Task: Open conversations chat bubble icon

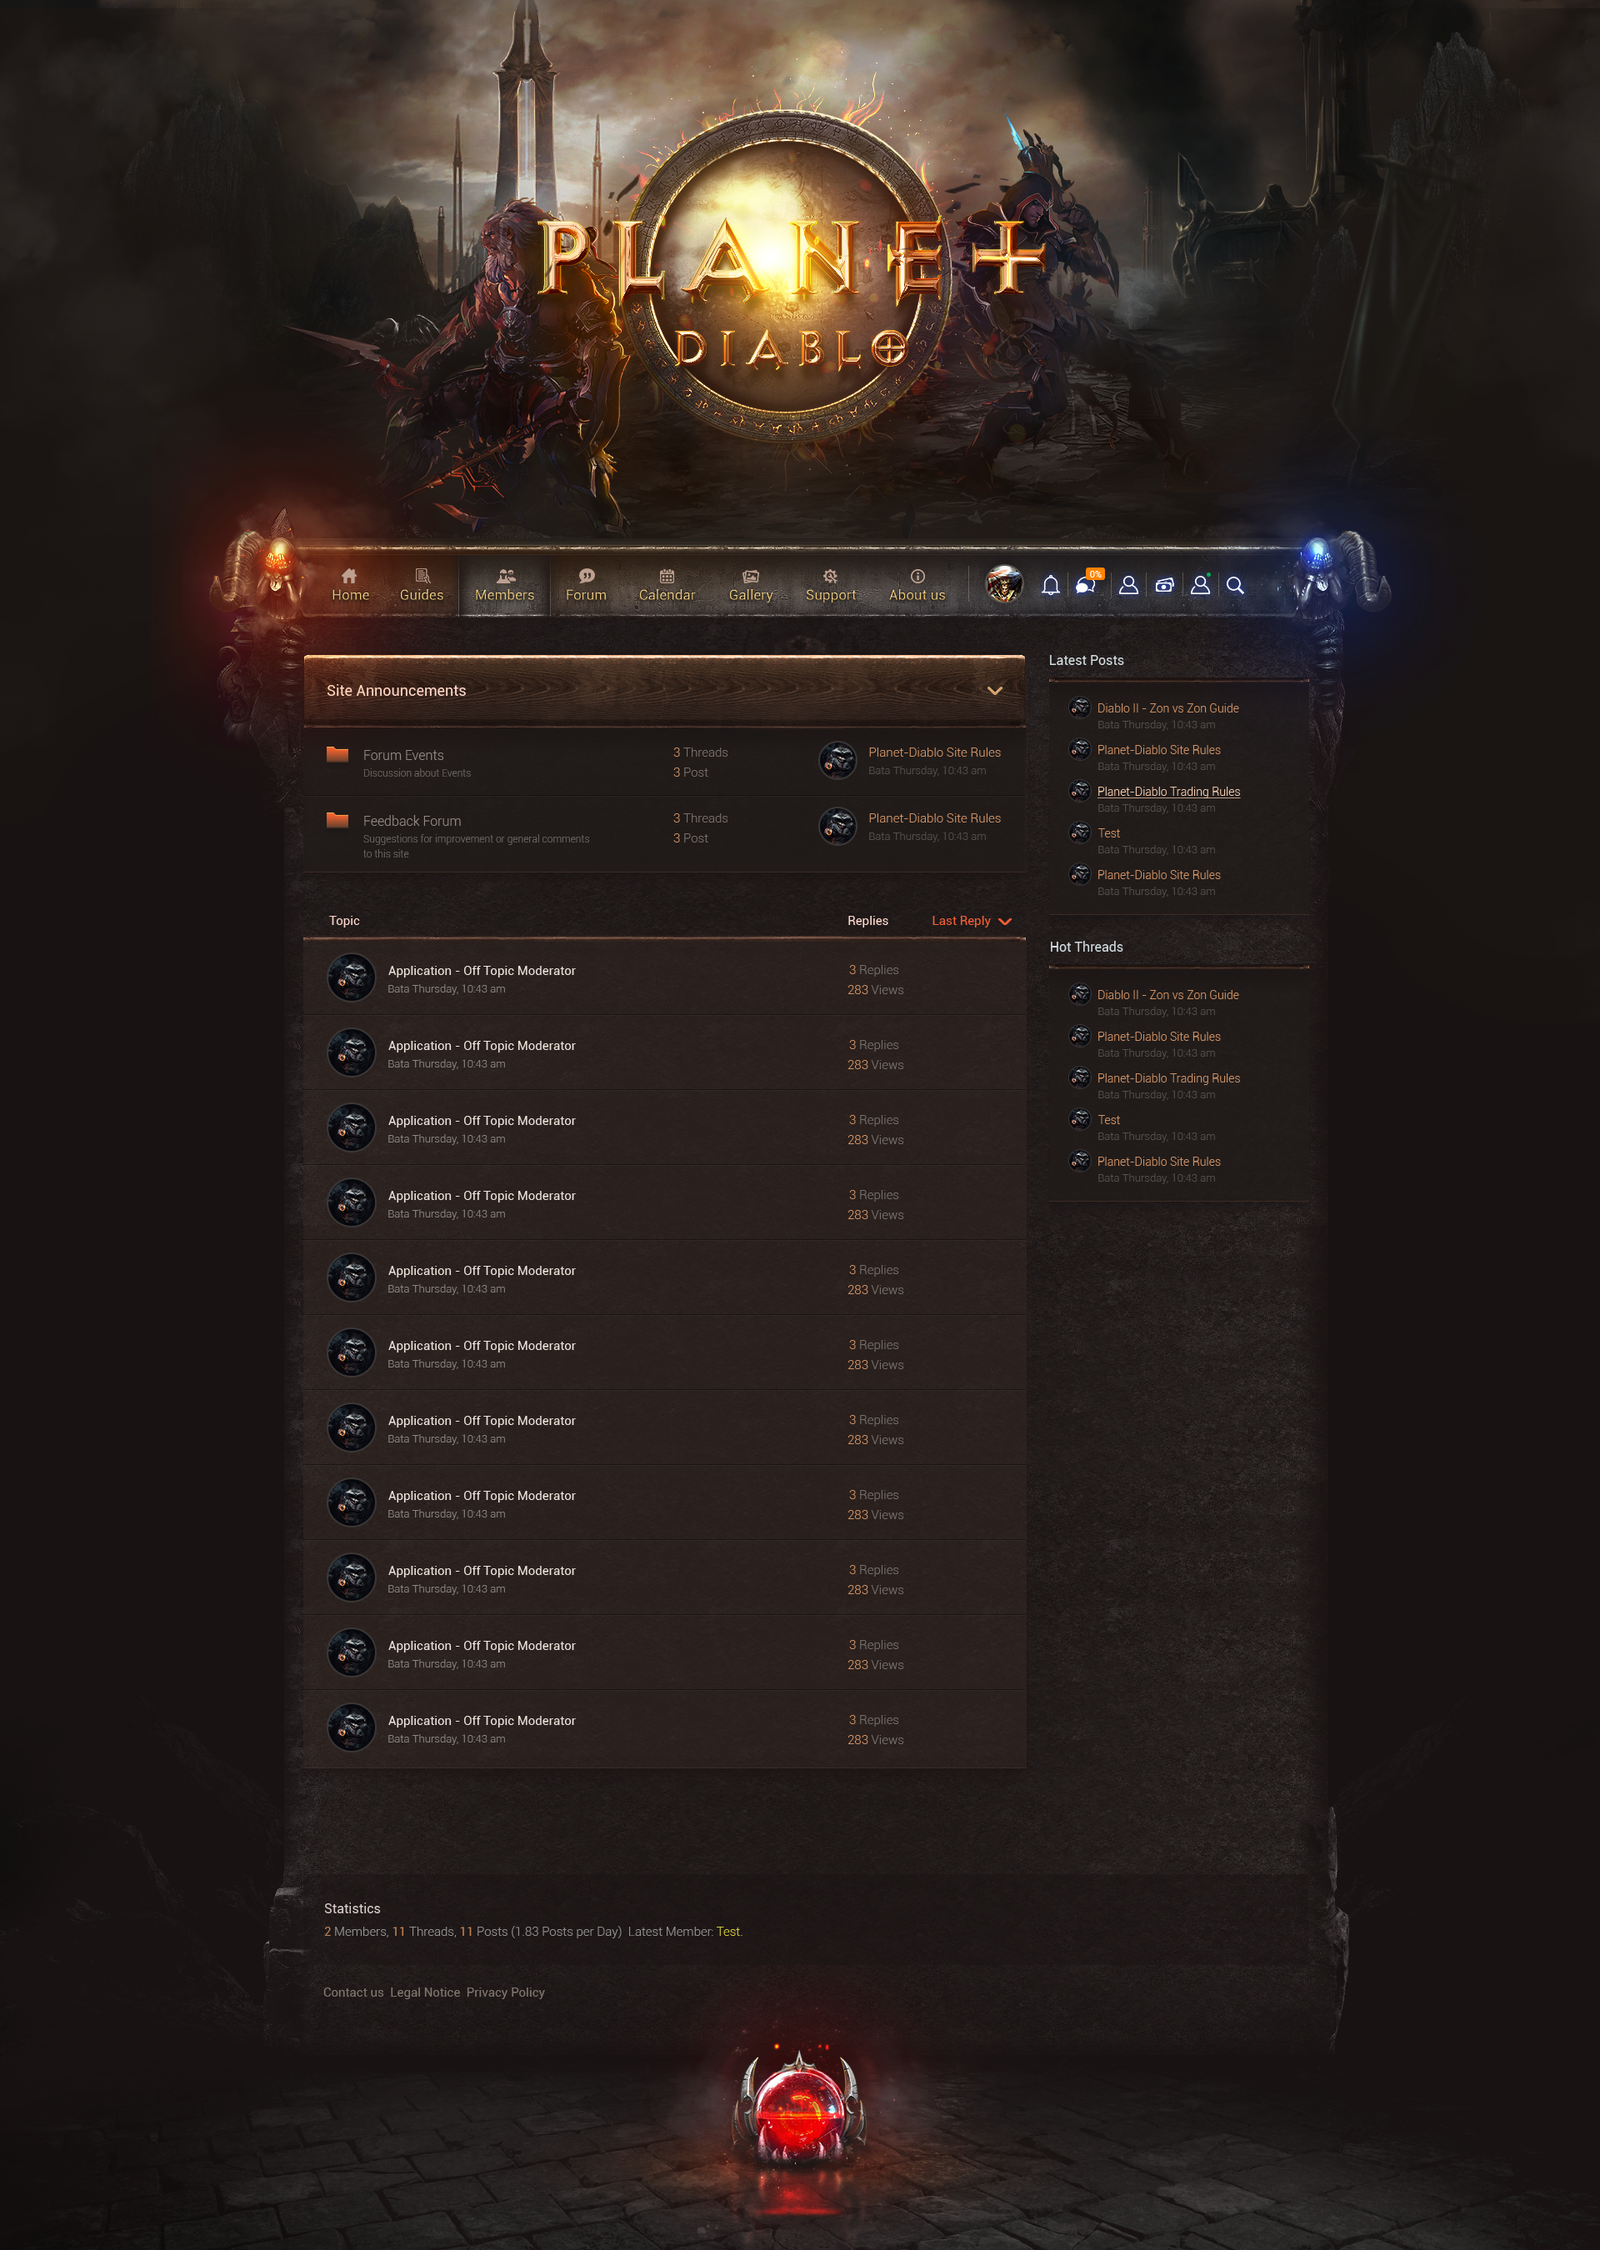Action: coord(1088,584)
